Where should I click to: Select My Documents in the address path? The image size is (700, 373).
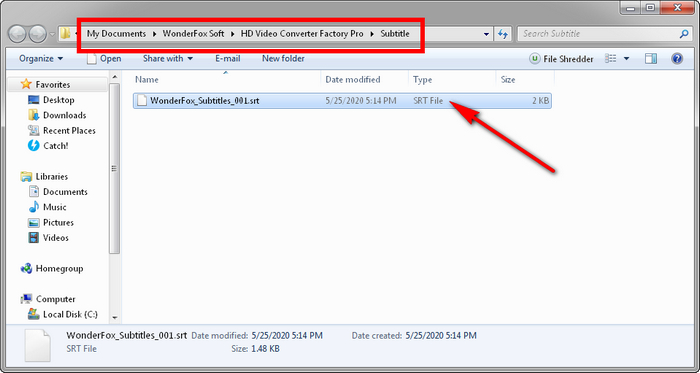(x=116, y=33)
